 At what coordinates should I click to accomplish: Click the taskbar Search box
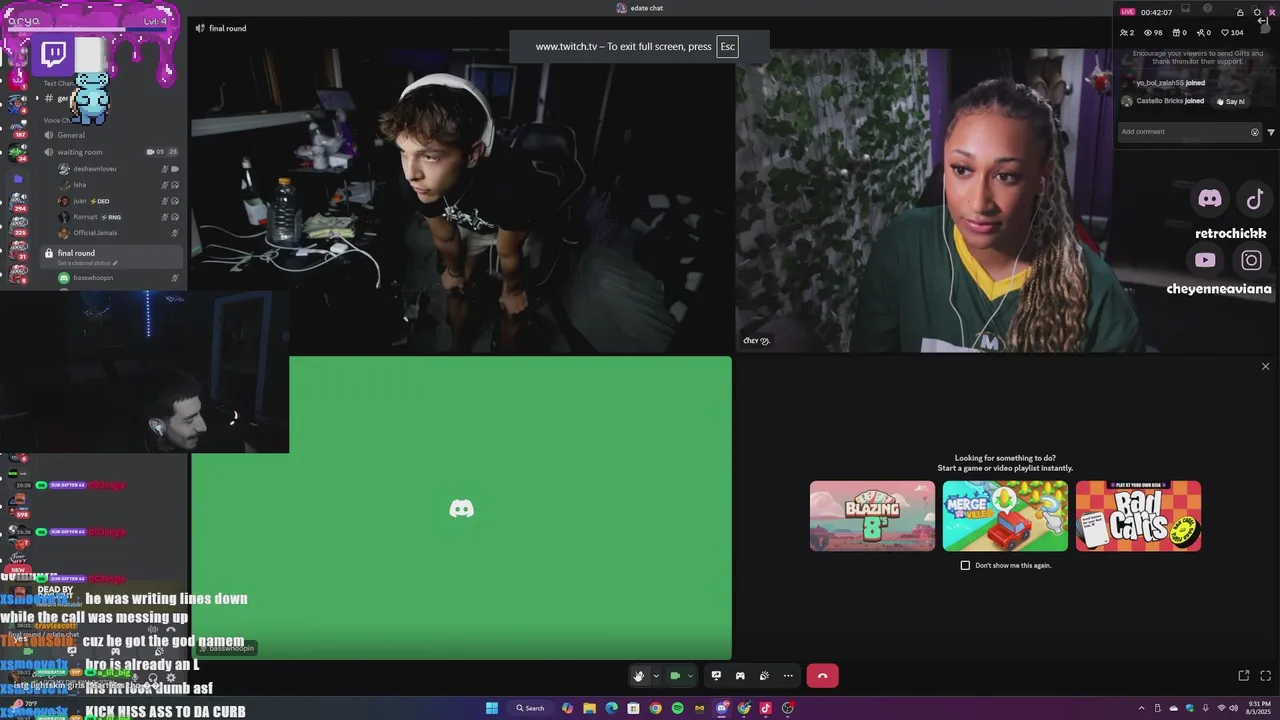click(x=531, y=708)
